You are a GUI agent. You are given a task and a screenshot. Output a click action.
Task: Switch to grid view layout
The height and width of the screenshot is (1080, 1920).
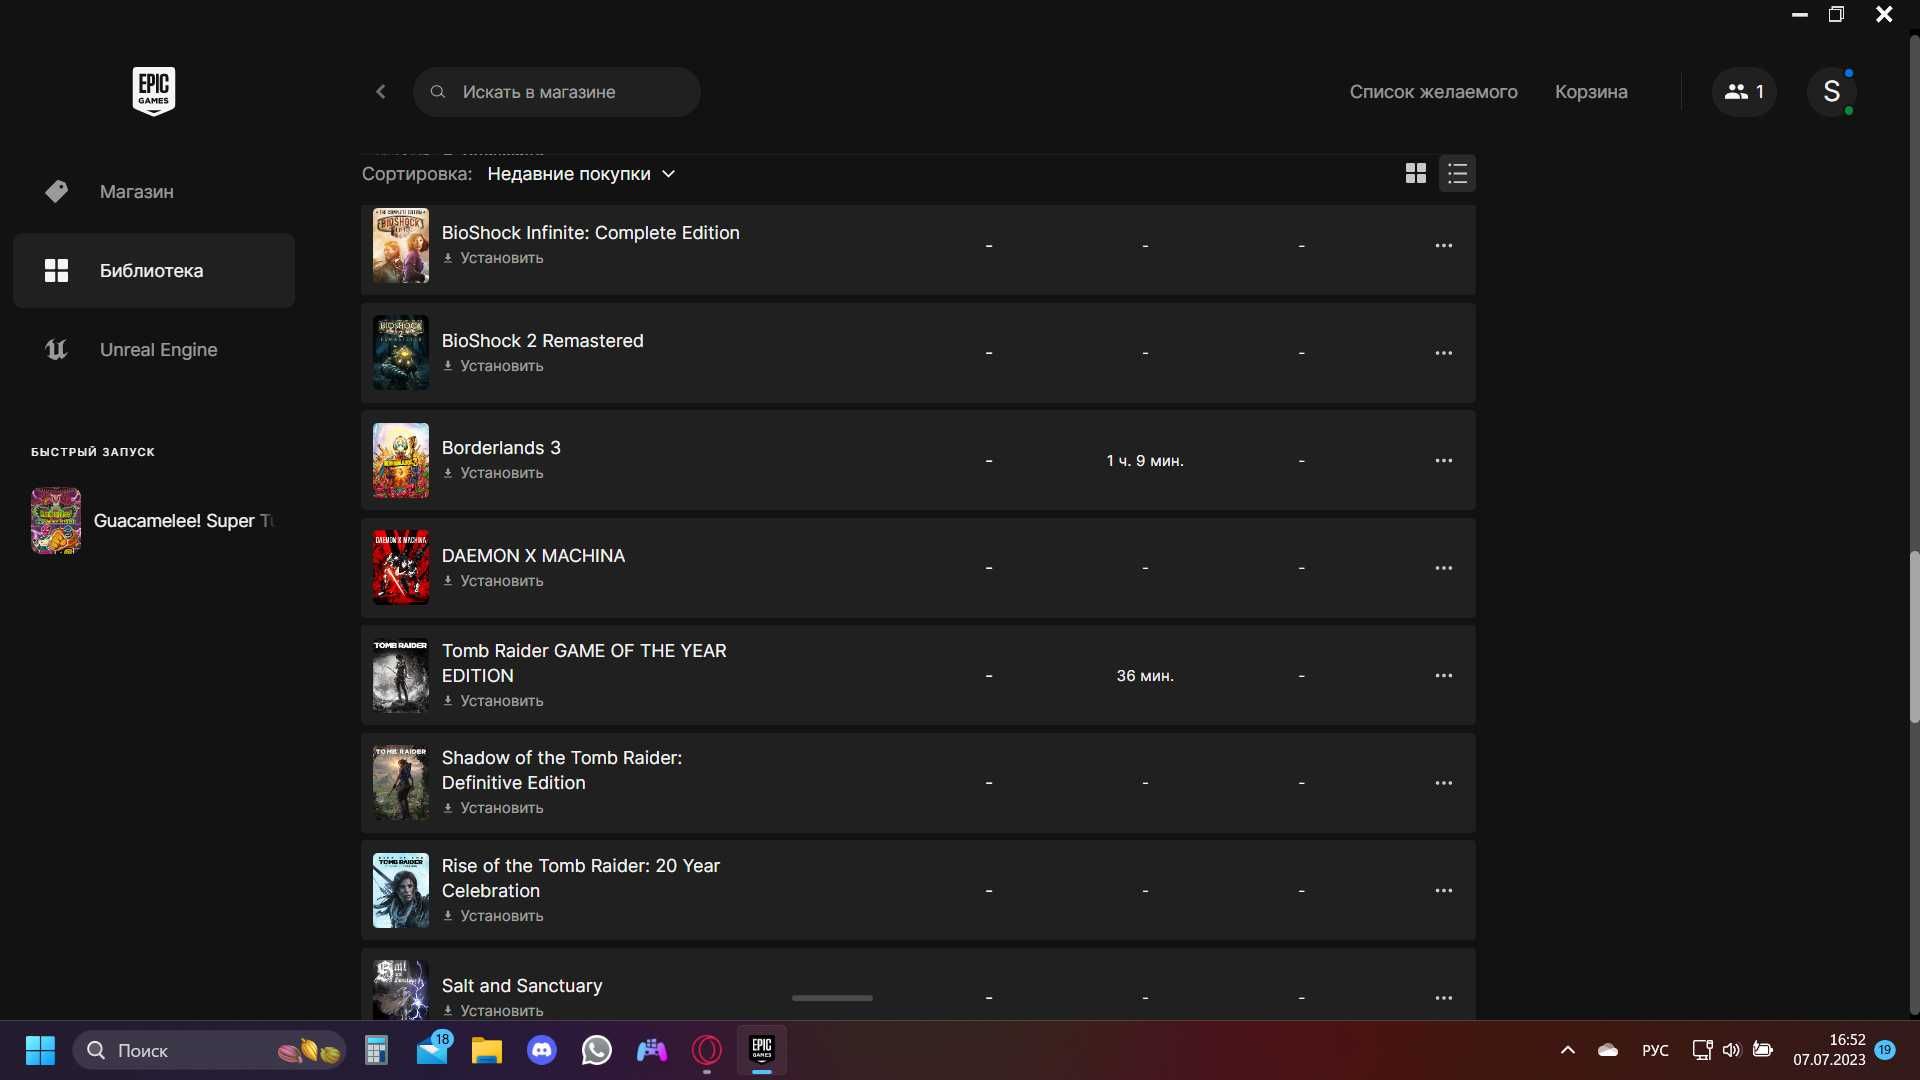1415,174
